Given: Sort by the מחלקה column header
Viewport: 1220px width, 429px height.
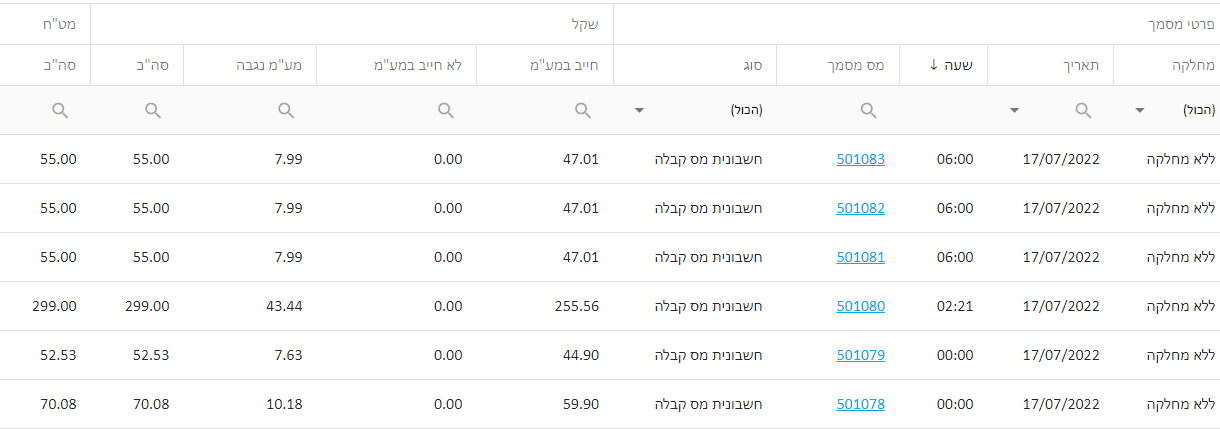Looking at the screenshot, I should click(x=1166, y=65).
